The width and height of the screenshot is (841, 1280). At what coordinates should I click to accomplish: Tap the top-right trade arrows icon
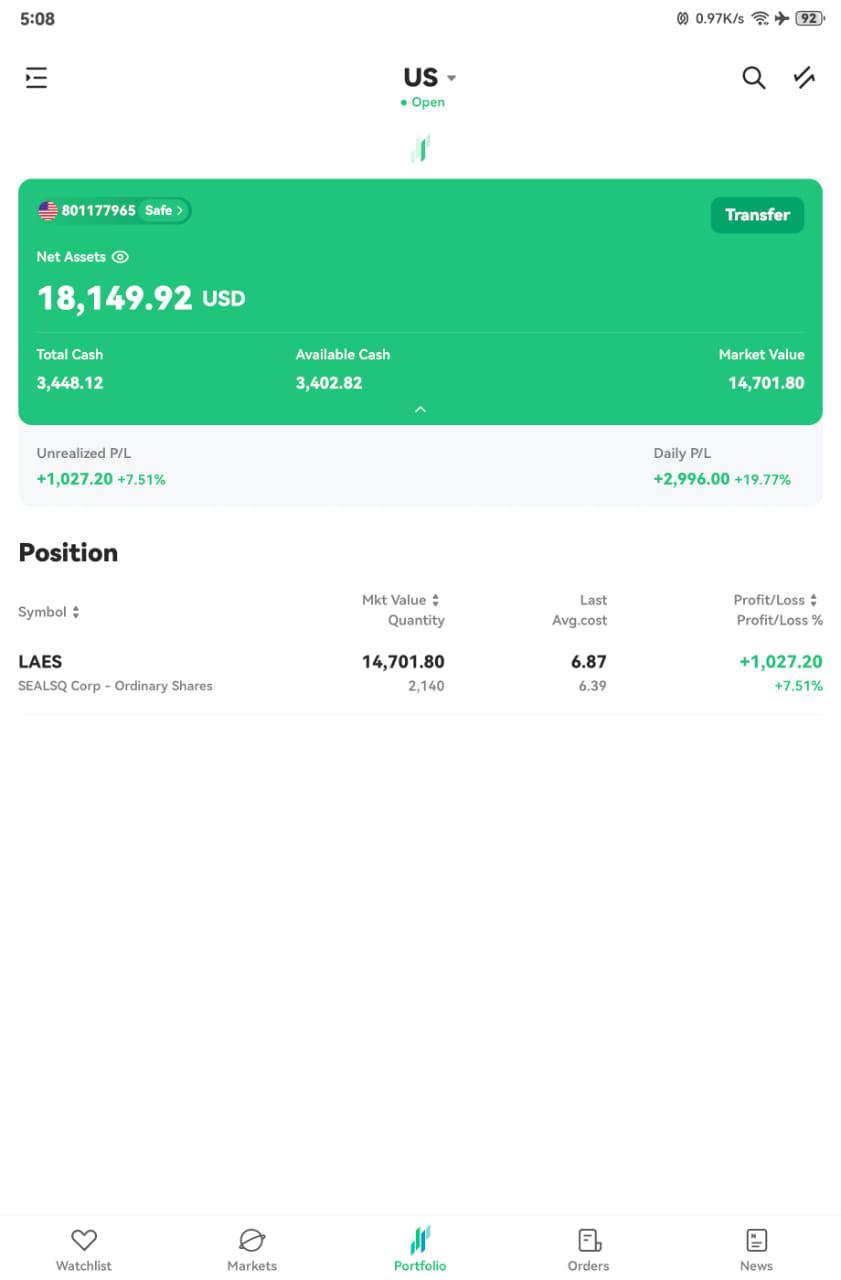[804, 78]
